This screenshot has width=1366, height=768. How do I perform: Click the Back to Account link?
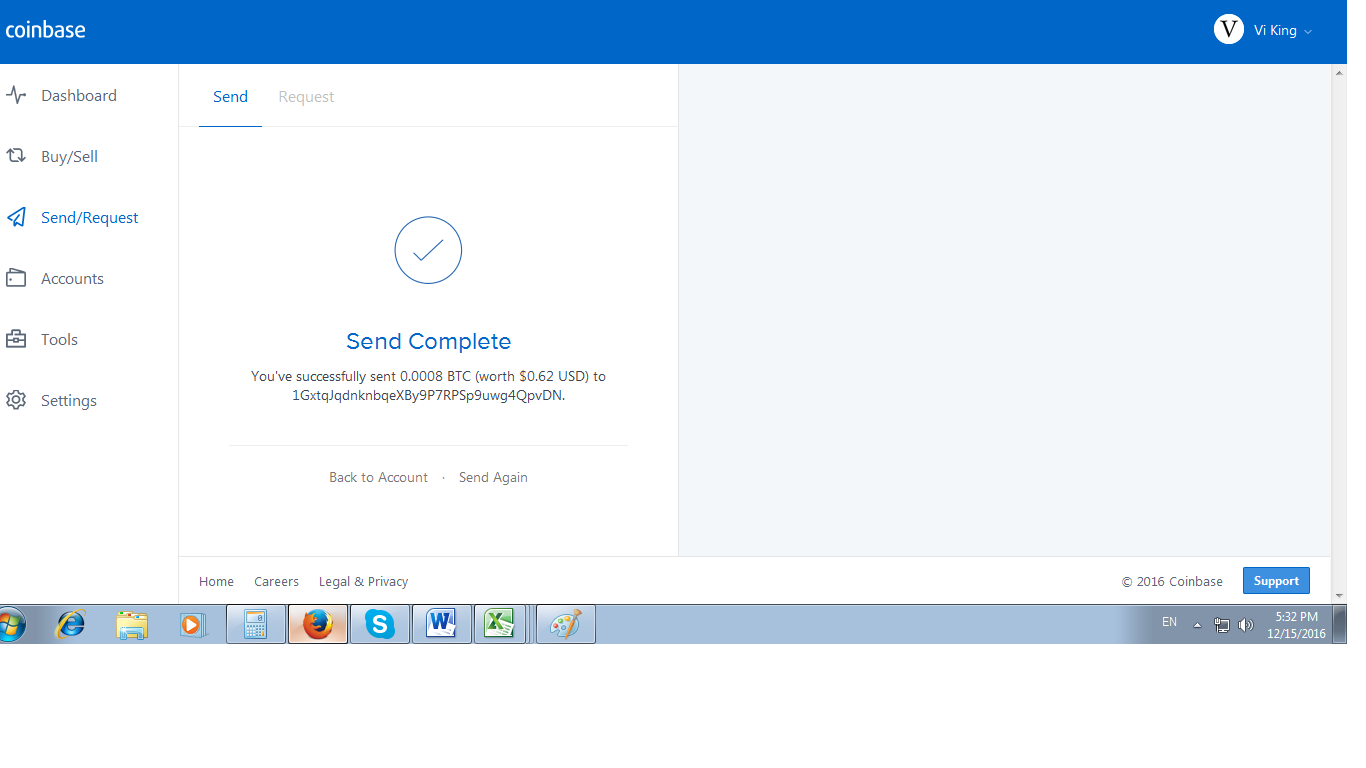click(378, 478)
